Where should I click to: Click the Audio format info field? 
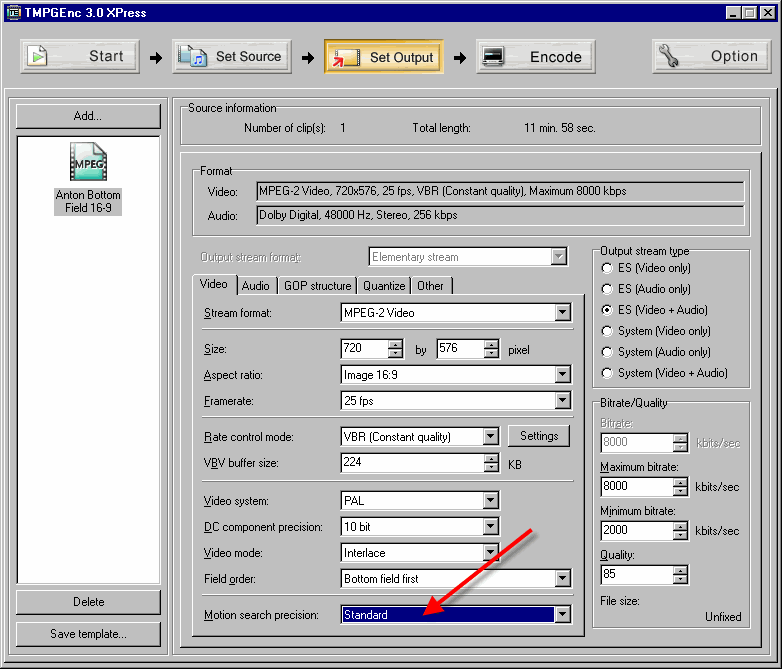point(500,216)
